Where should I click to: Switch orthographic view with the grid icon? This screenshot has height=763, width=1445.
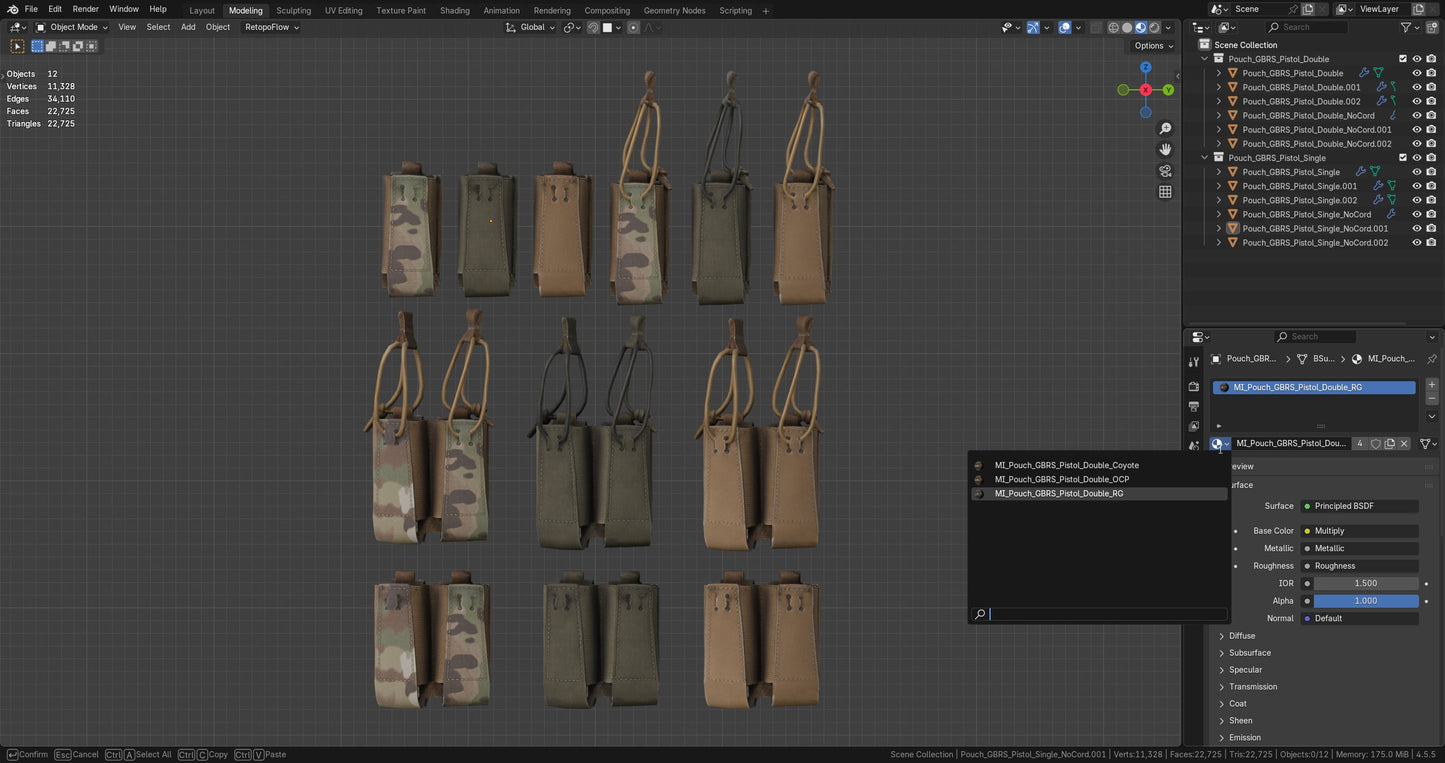1165,192
